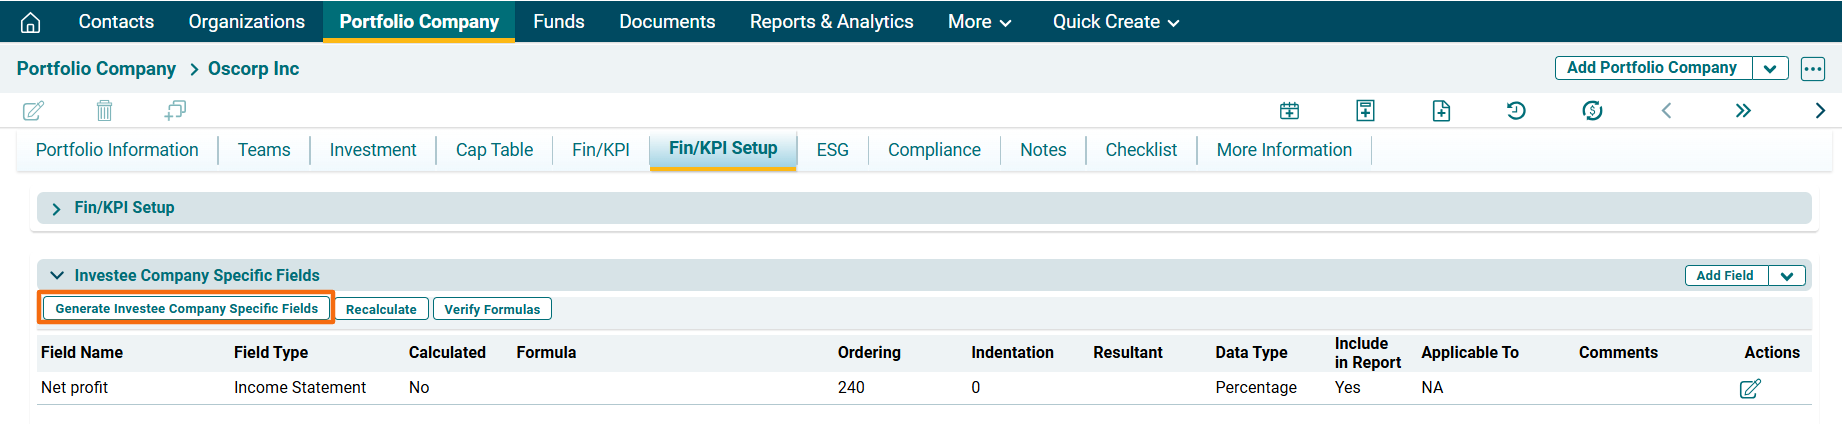Open the Quick Create menu
The image size is (1842, 424).
1115,22
